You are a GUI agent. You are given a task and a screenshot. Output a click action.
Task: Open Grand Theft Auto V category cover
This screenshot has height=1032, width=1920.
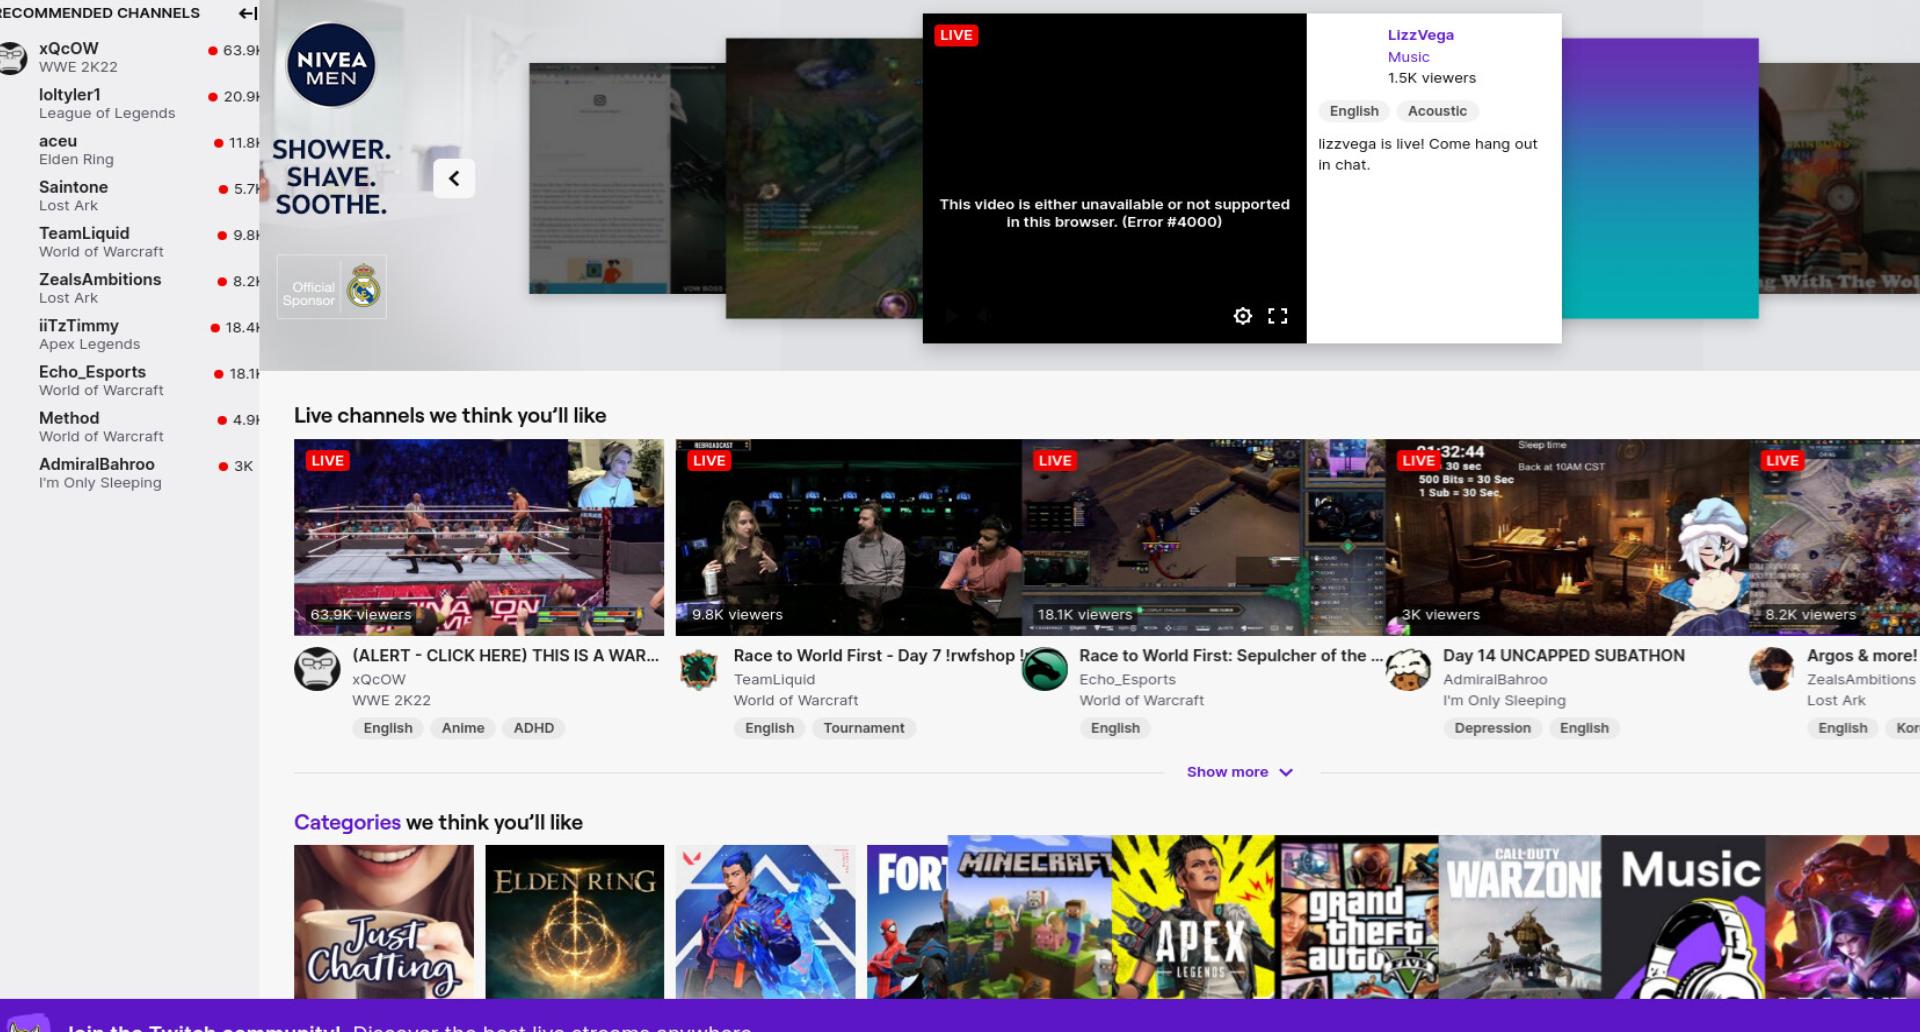click(x=1357, y=917)
